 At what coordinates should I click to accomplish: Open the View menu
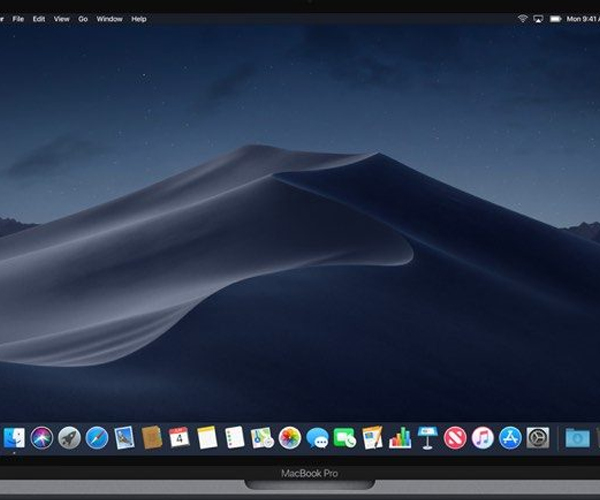tap(62, 19)
